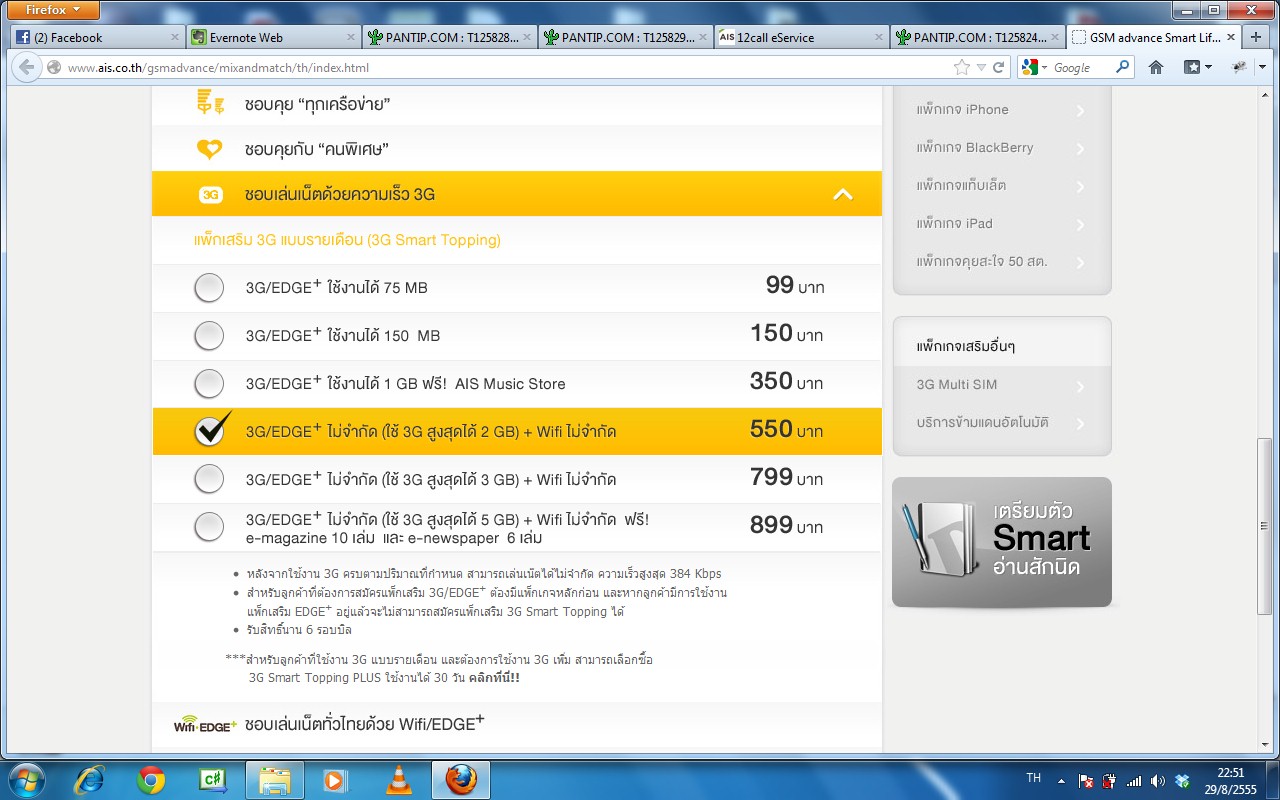Click the scrollbar up arrow

pyautogui.click(x=1264, y=95)
